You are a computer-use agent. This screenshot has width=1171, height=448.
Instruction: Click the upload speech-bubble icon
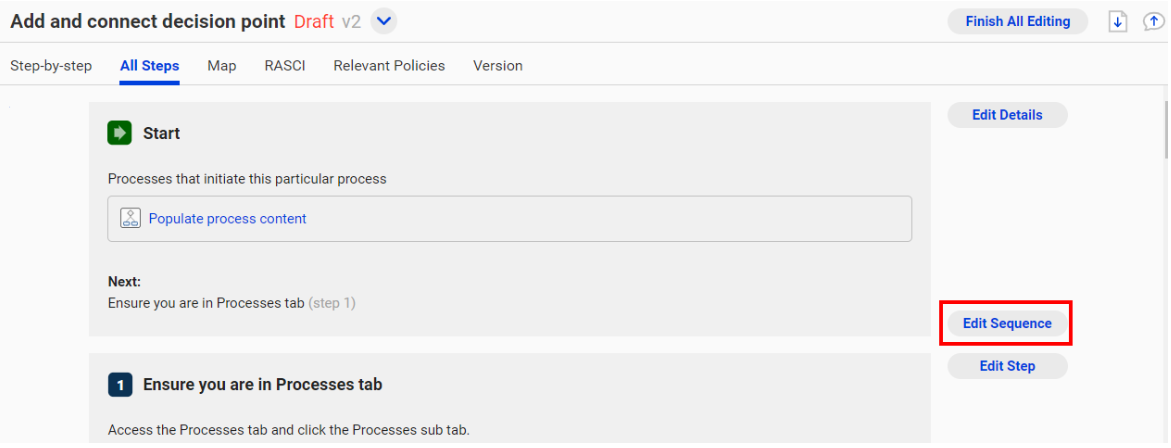[x=1153, y=22]
